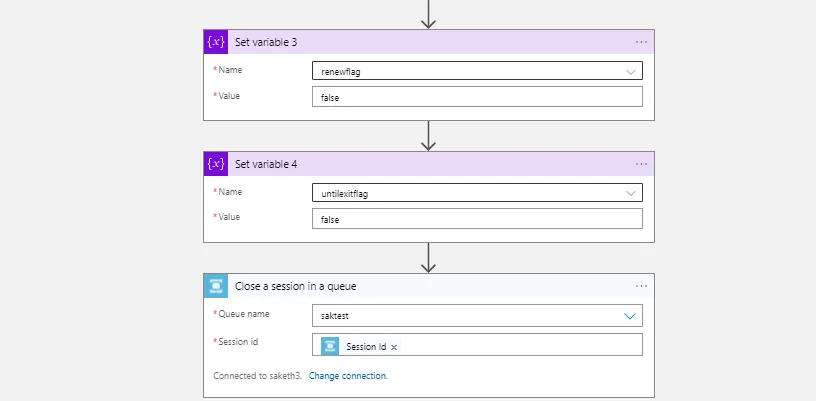Expand the renewflag name dropdown
Screen dimensions: 816x401
[630, 72]
